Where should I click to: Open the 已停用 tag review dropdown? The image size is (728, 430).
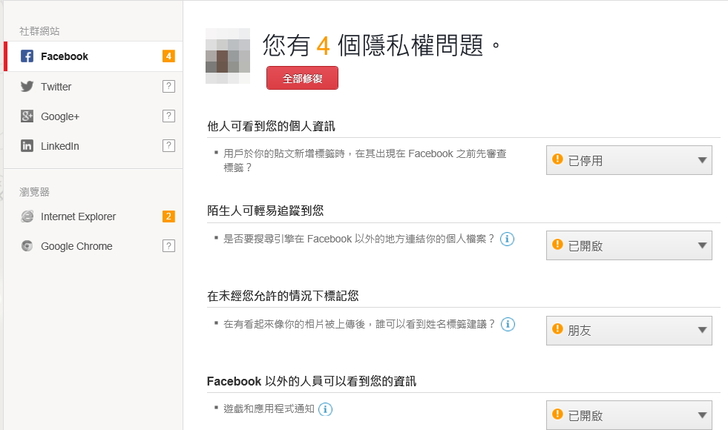(x=630, y=160)
